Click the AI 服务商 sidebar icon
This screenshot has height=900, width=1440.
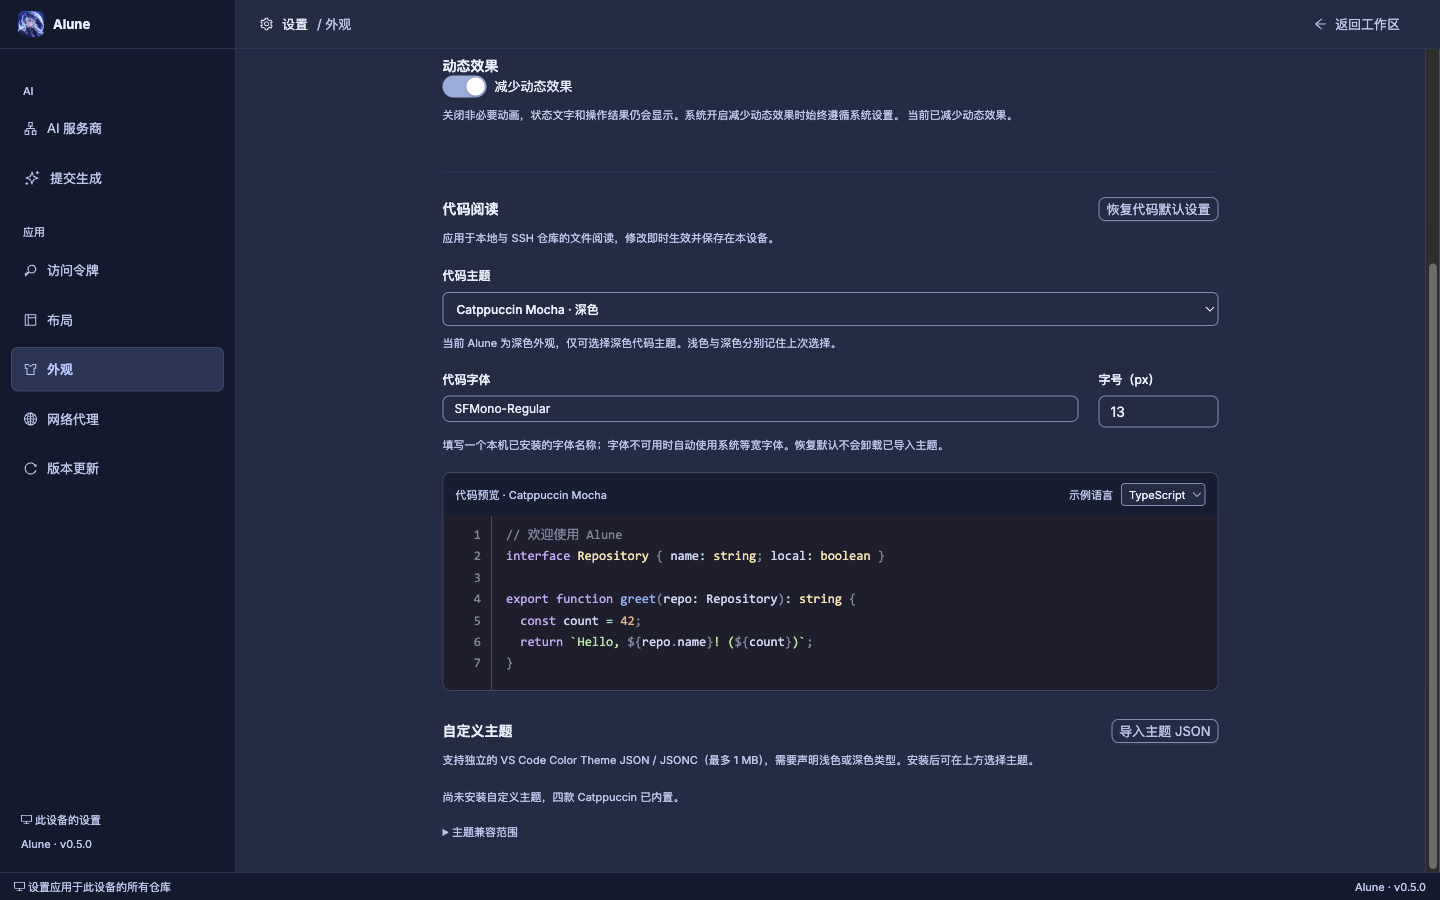pos(30,129)
